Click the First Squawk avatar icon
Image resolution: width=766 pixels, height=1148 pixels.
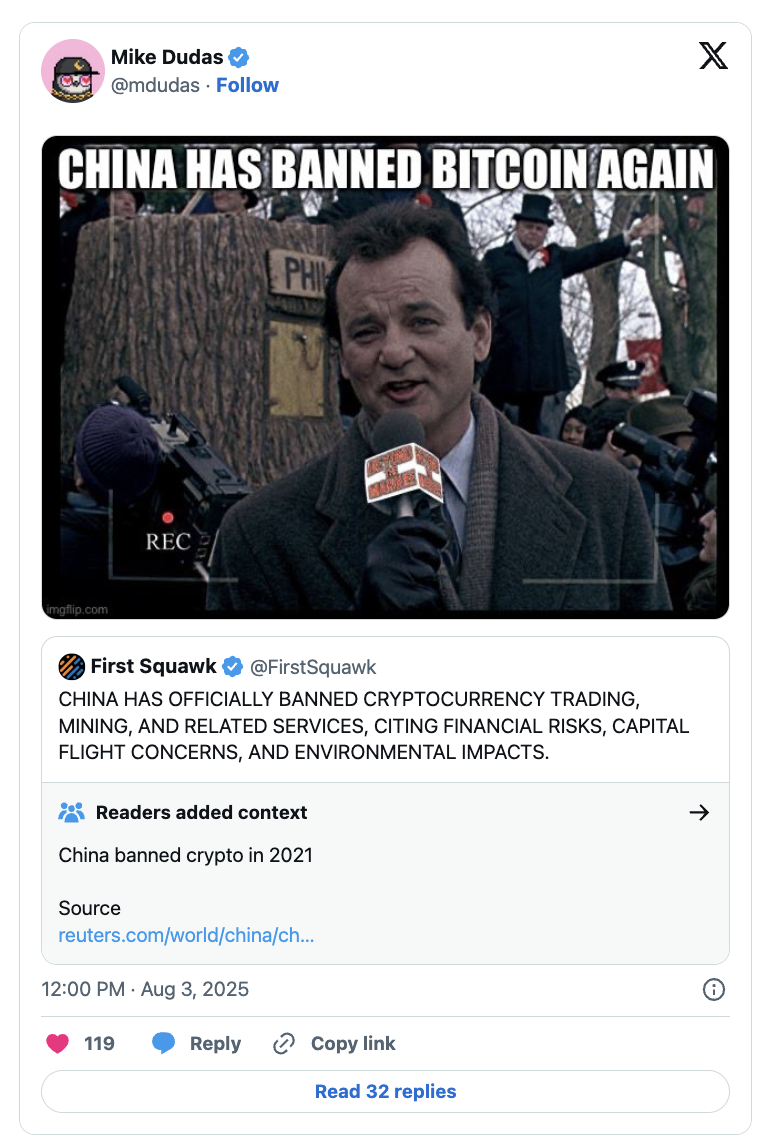tap(72, 666)
